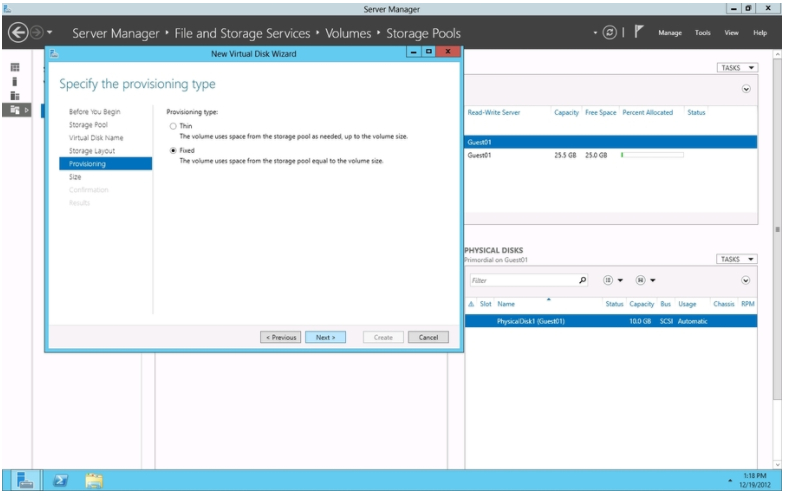This screenshot has height=496, width=785.
Task: Go to the Size wizard step
Action: coord(75,177)
